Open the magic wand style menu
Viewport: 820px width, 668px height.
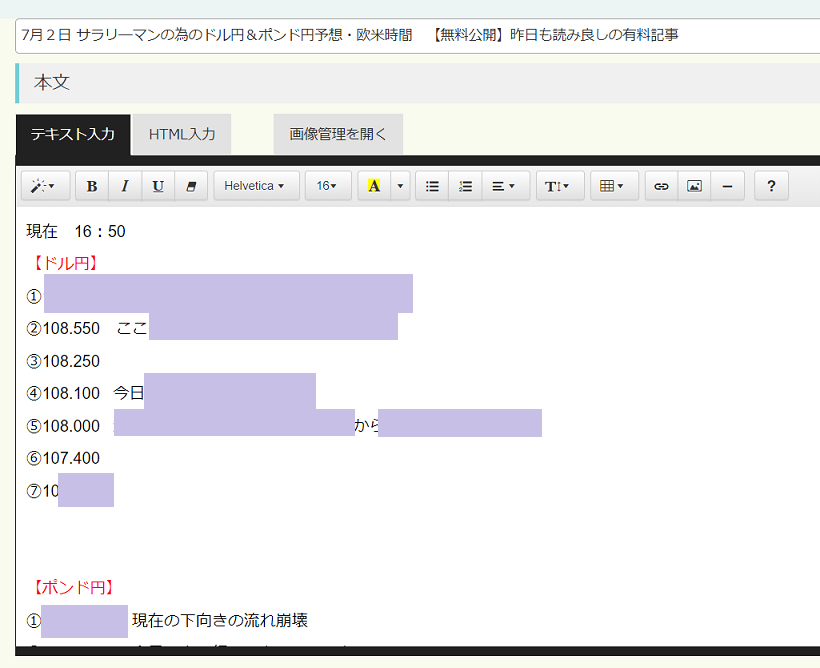coord(45,186)
